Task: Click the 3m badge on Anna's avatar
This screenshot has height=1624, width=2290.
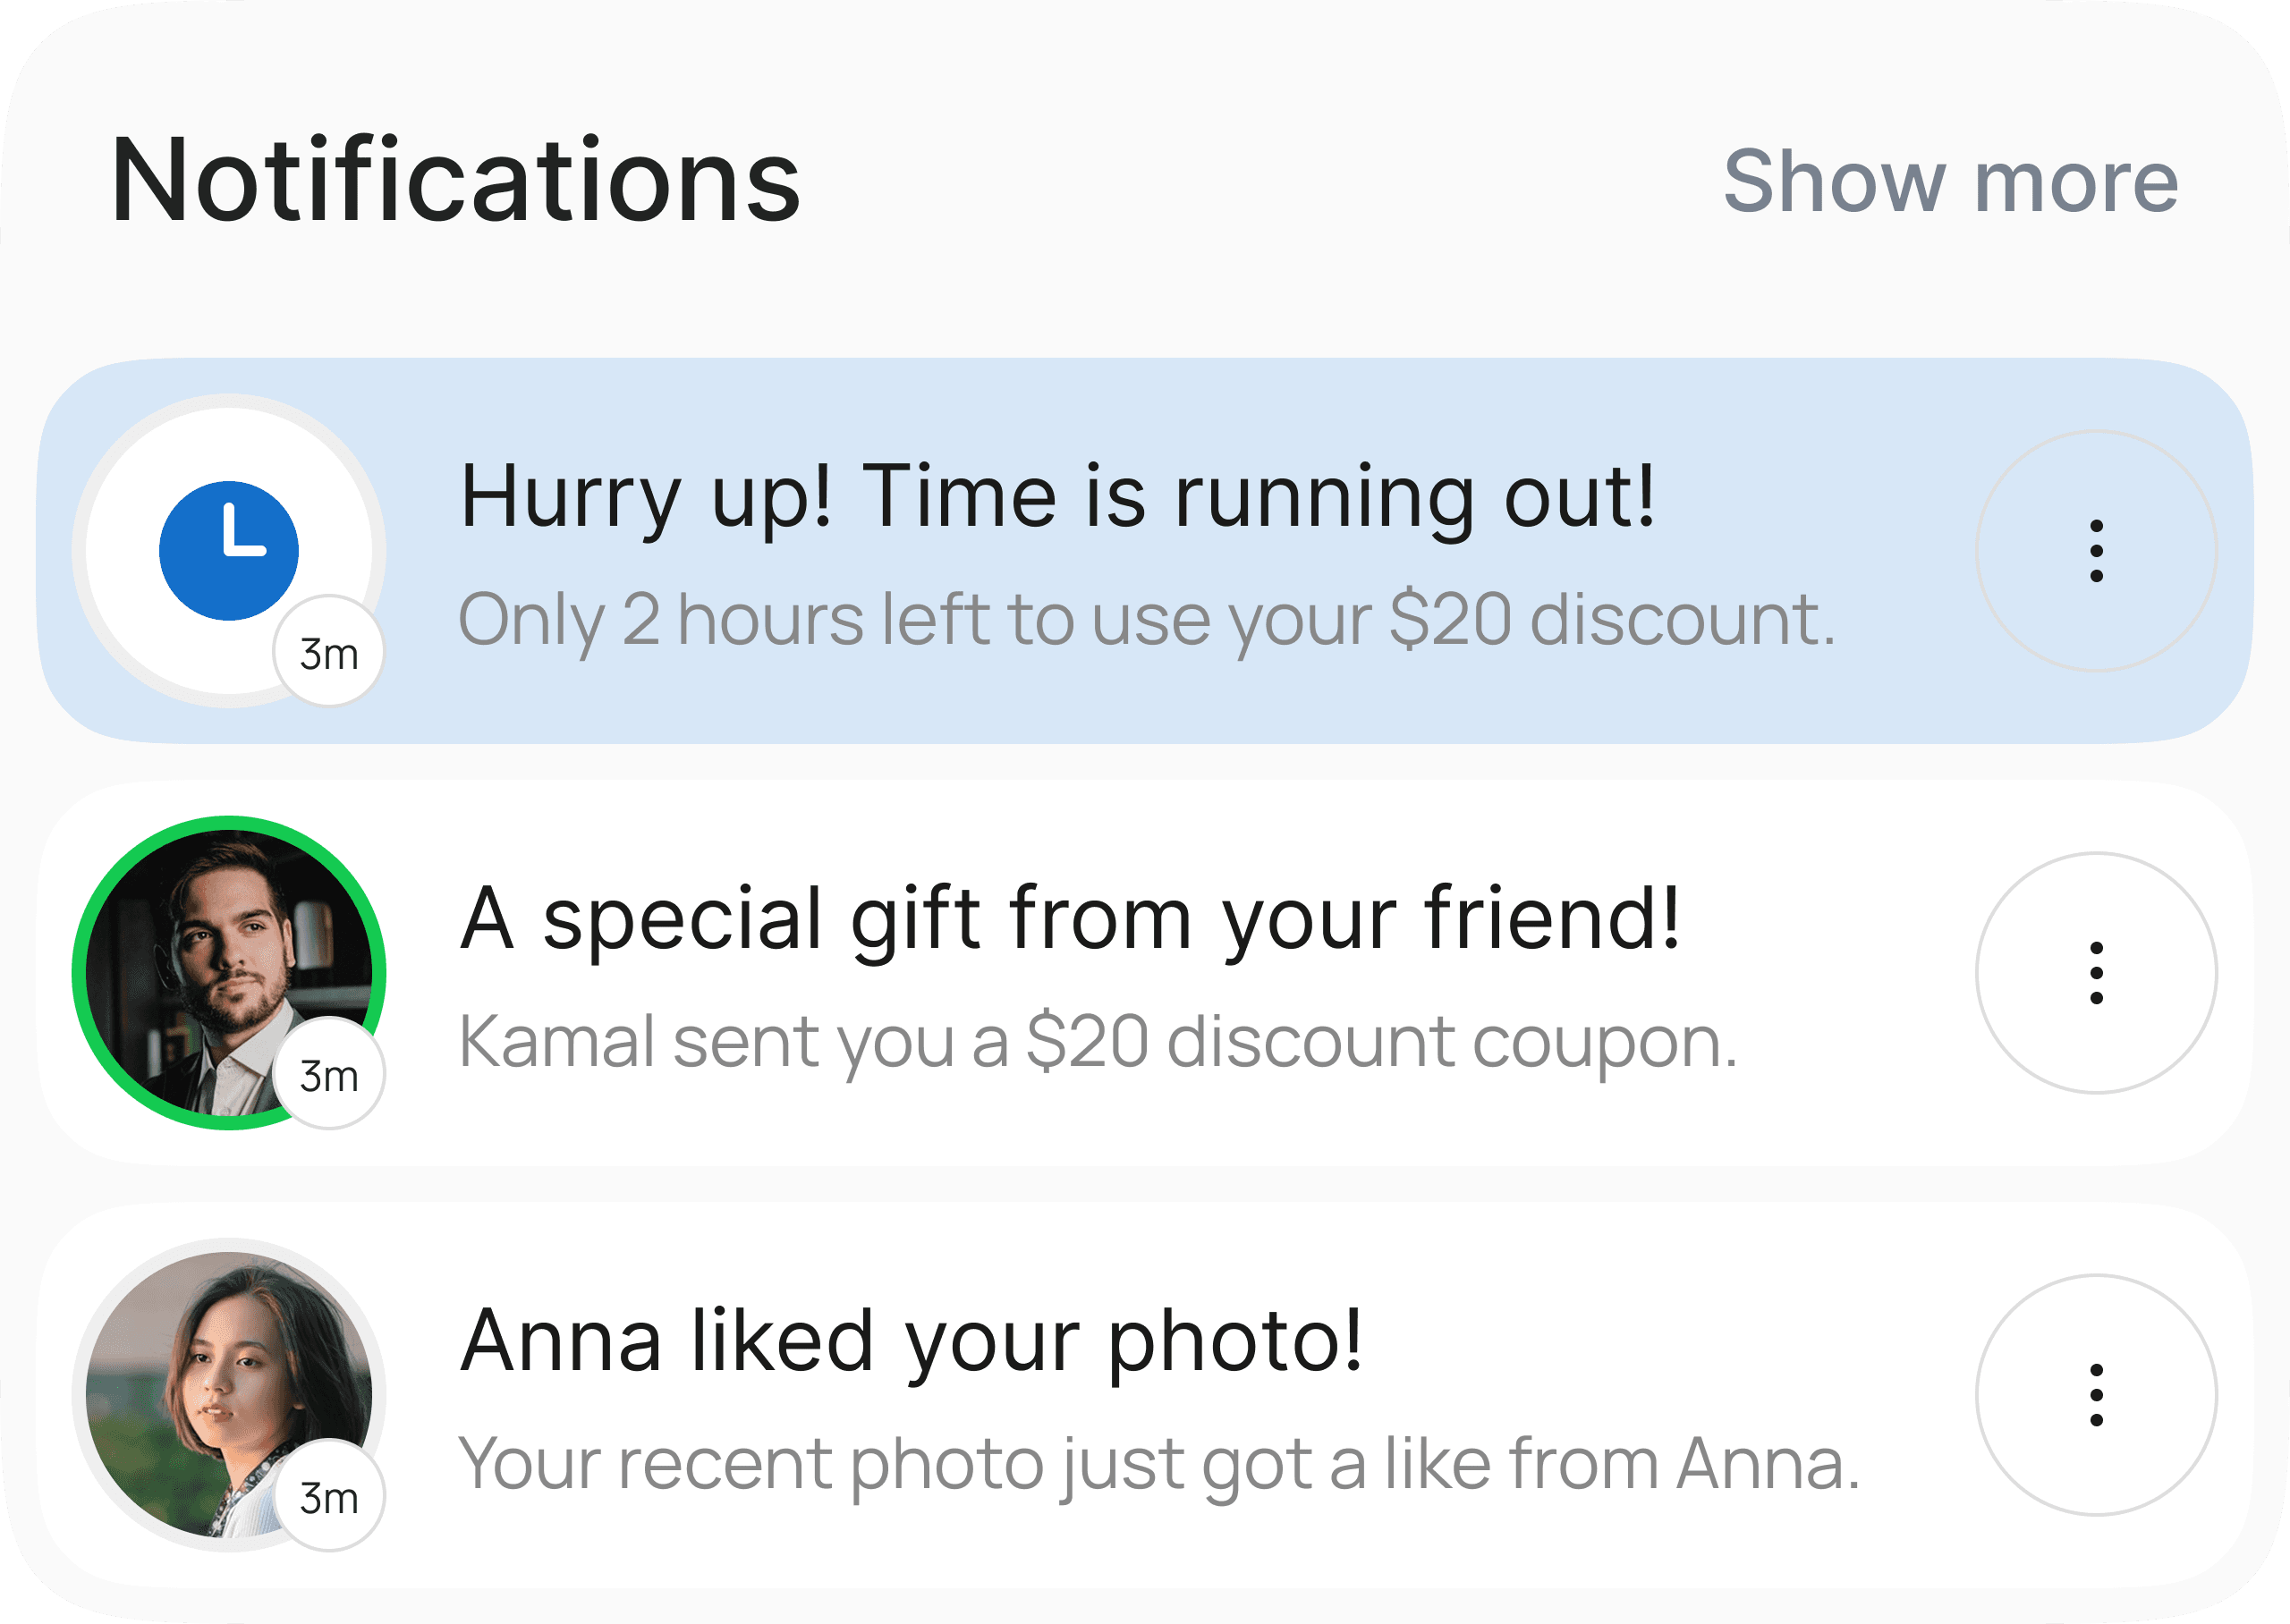Action: point(329,1498)
